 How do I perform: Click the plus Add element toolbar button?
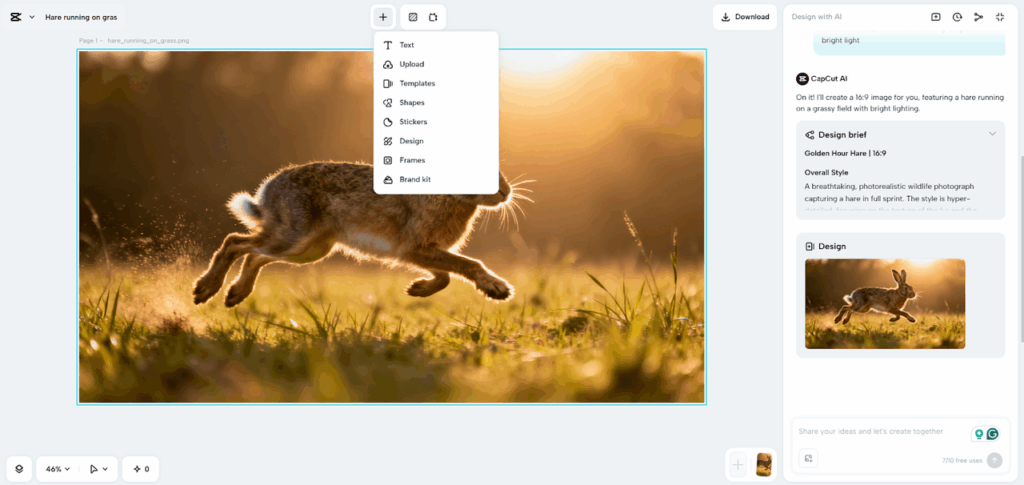coord(383,17)
